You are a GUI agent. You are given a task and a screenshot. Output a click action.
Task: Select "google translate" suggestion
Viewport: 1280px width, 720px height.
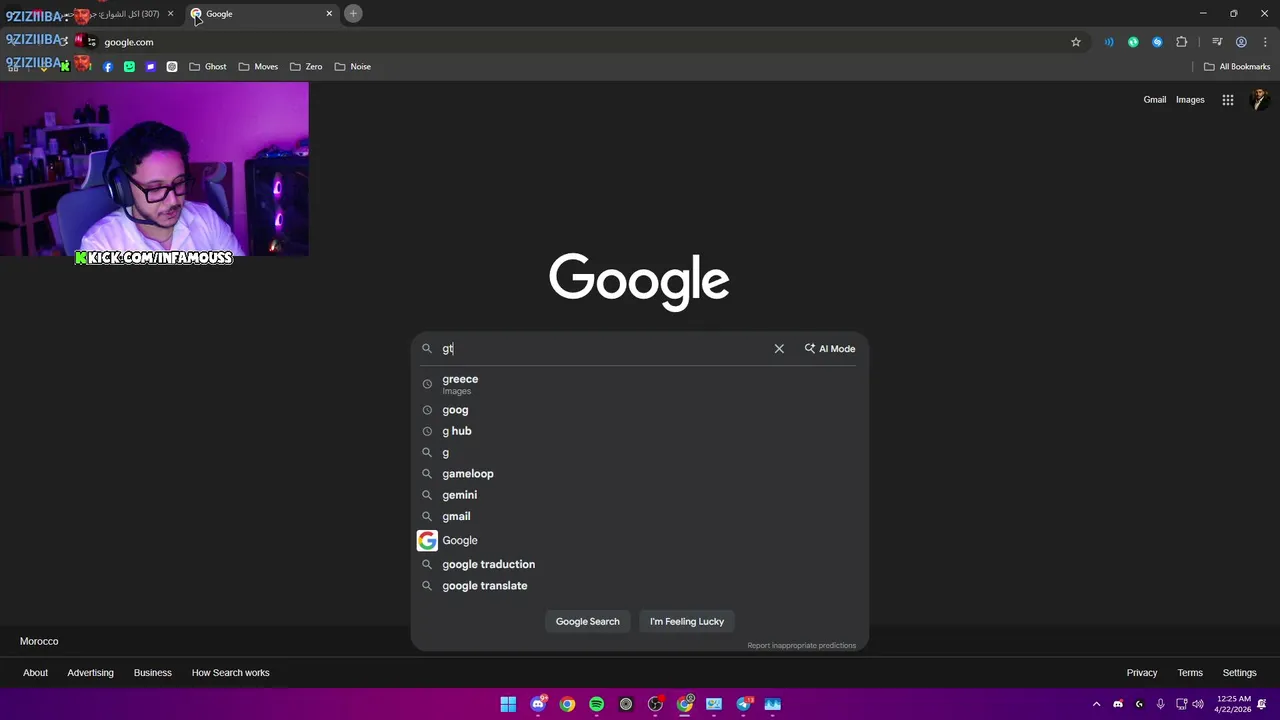coord(639,586)
